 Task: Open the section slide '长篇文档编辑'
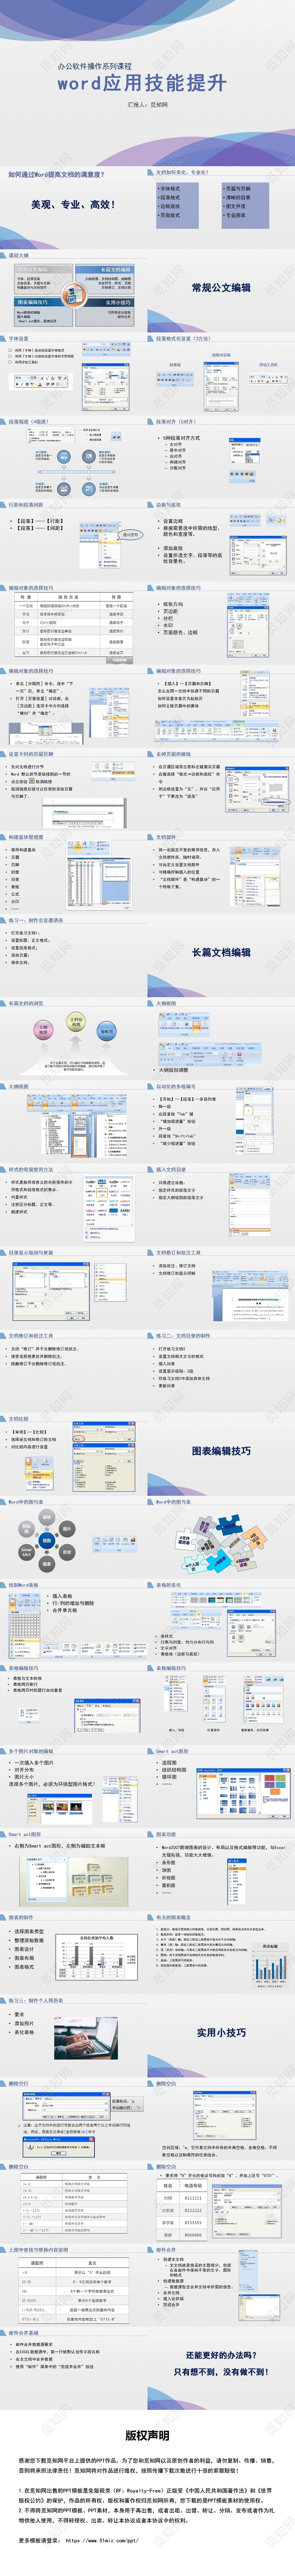pyautogui.click(x=221, y=956)
